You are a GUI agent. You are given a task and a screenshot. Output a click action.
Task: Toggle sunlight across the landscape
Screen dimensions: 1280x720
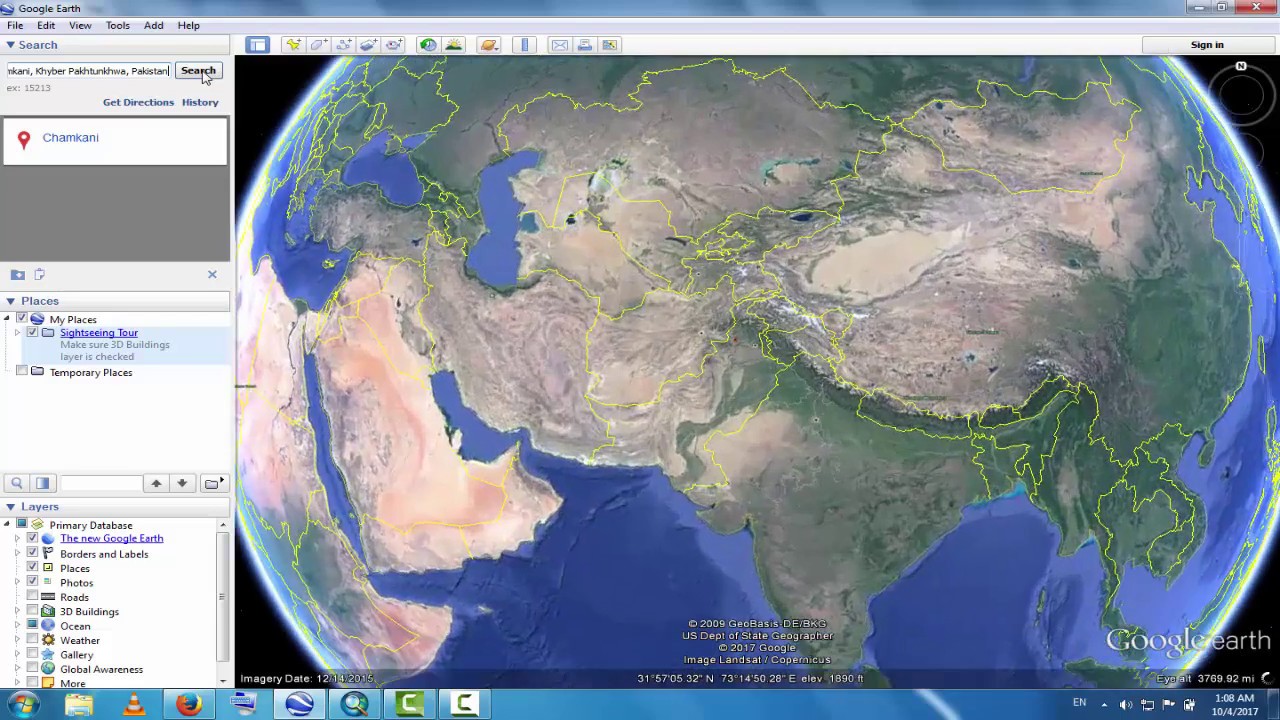(x=454, y=45)
